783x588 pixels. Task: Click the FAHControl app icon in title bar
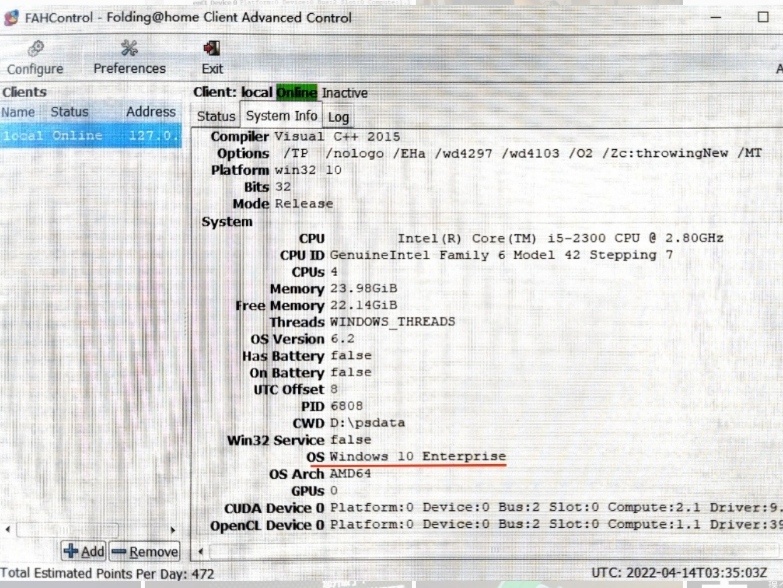pos(11,18)
